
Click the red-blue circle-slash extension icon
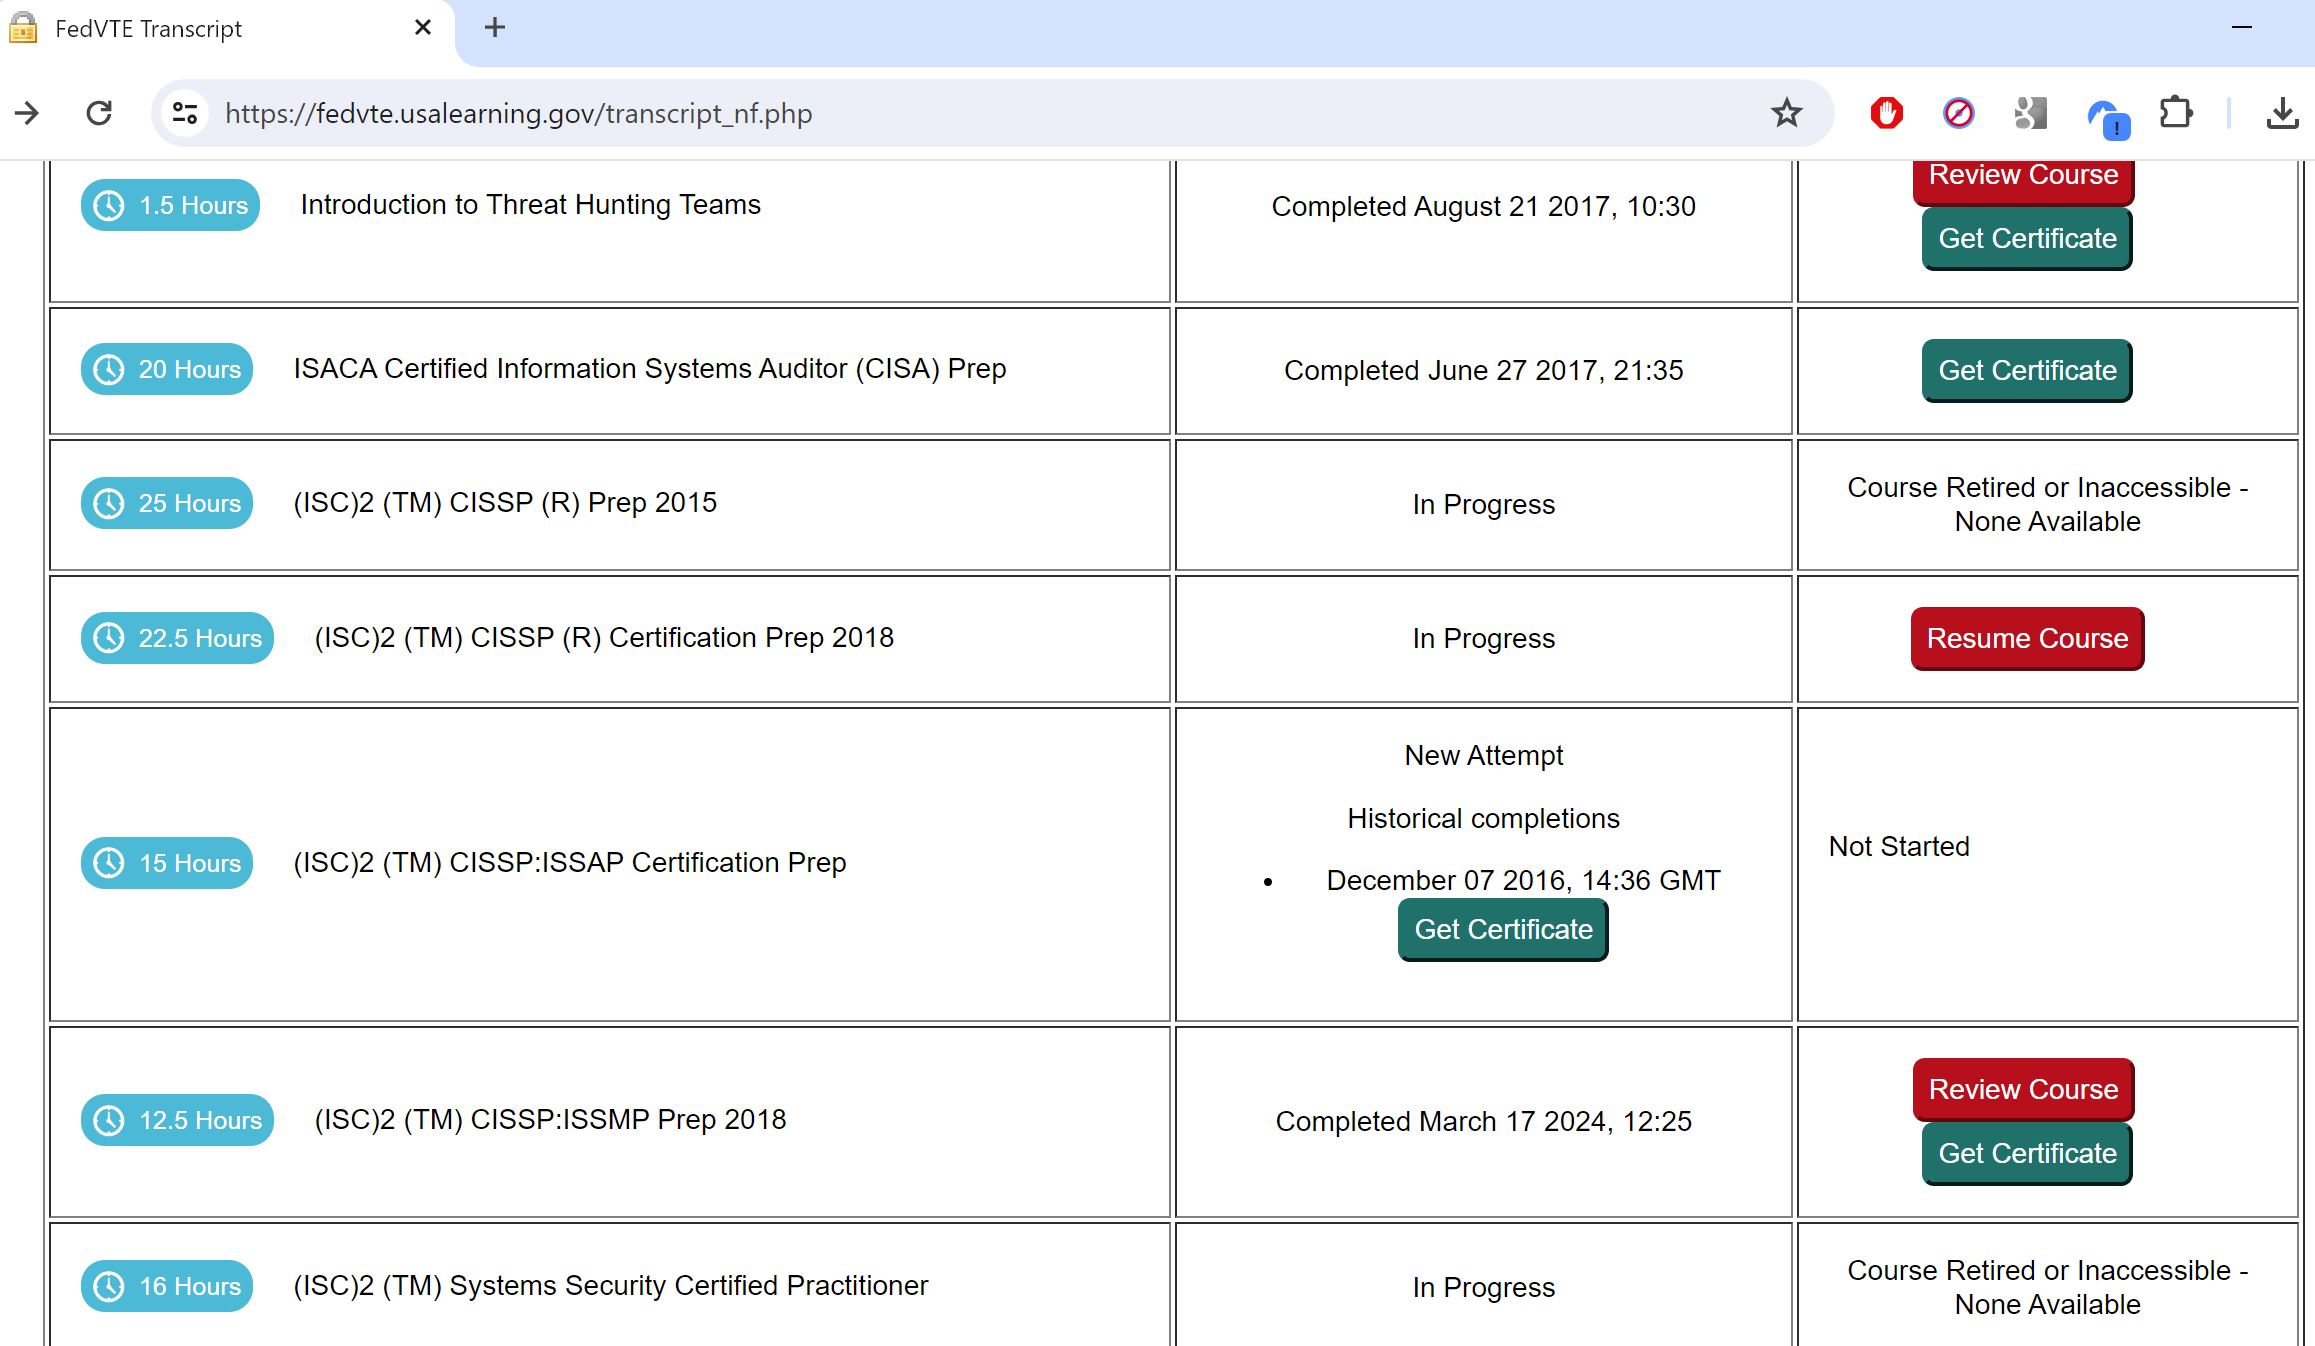(x=1958, y=113)
